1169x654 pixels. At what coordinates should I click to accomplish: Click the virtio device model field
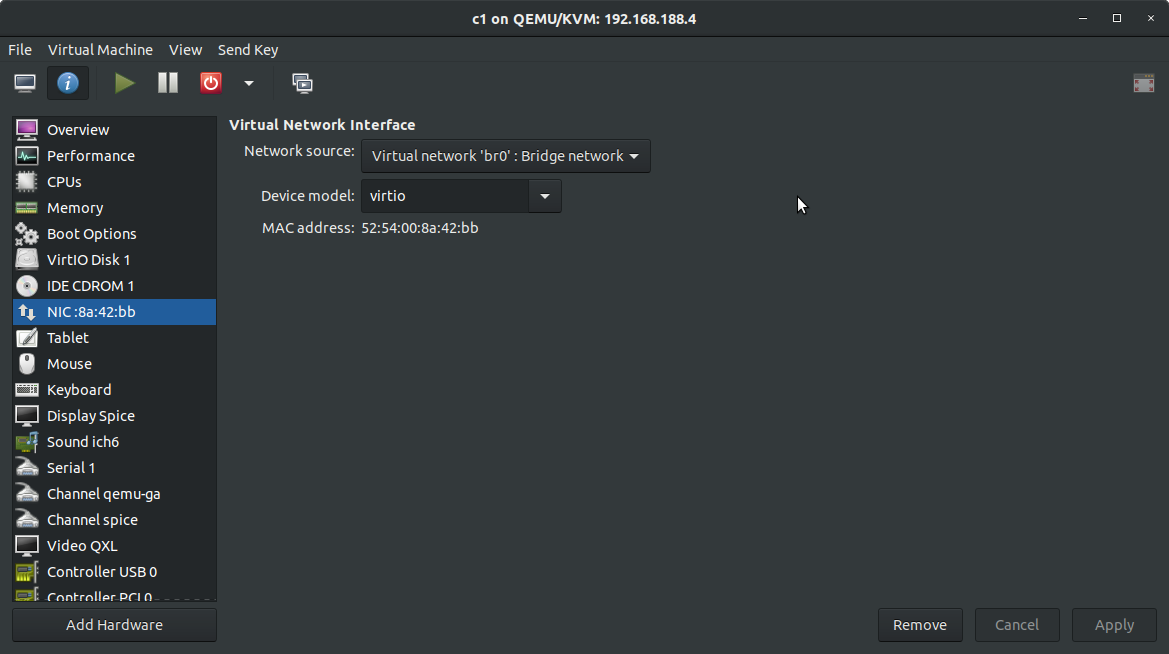445,196
